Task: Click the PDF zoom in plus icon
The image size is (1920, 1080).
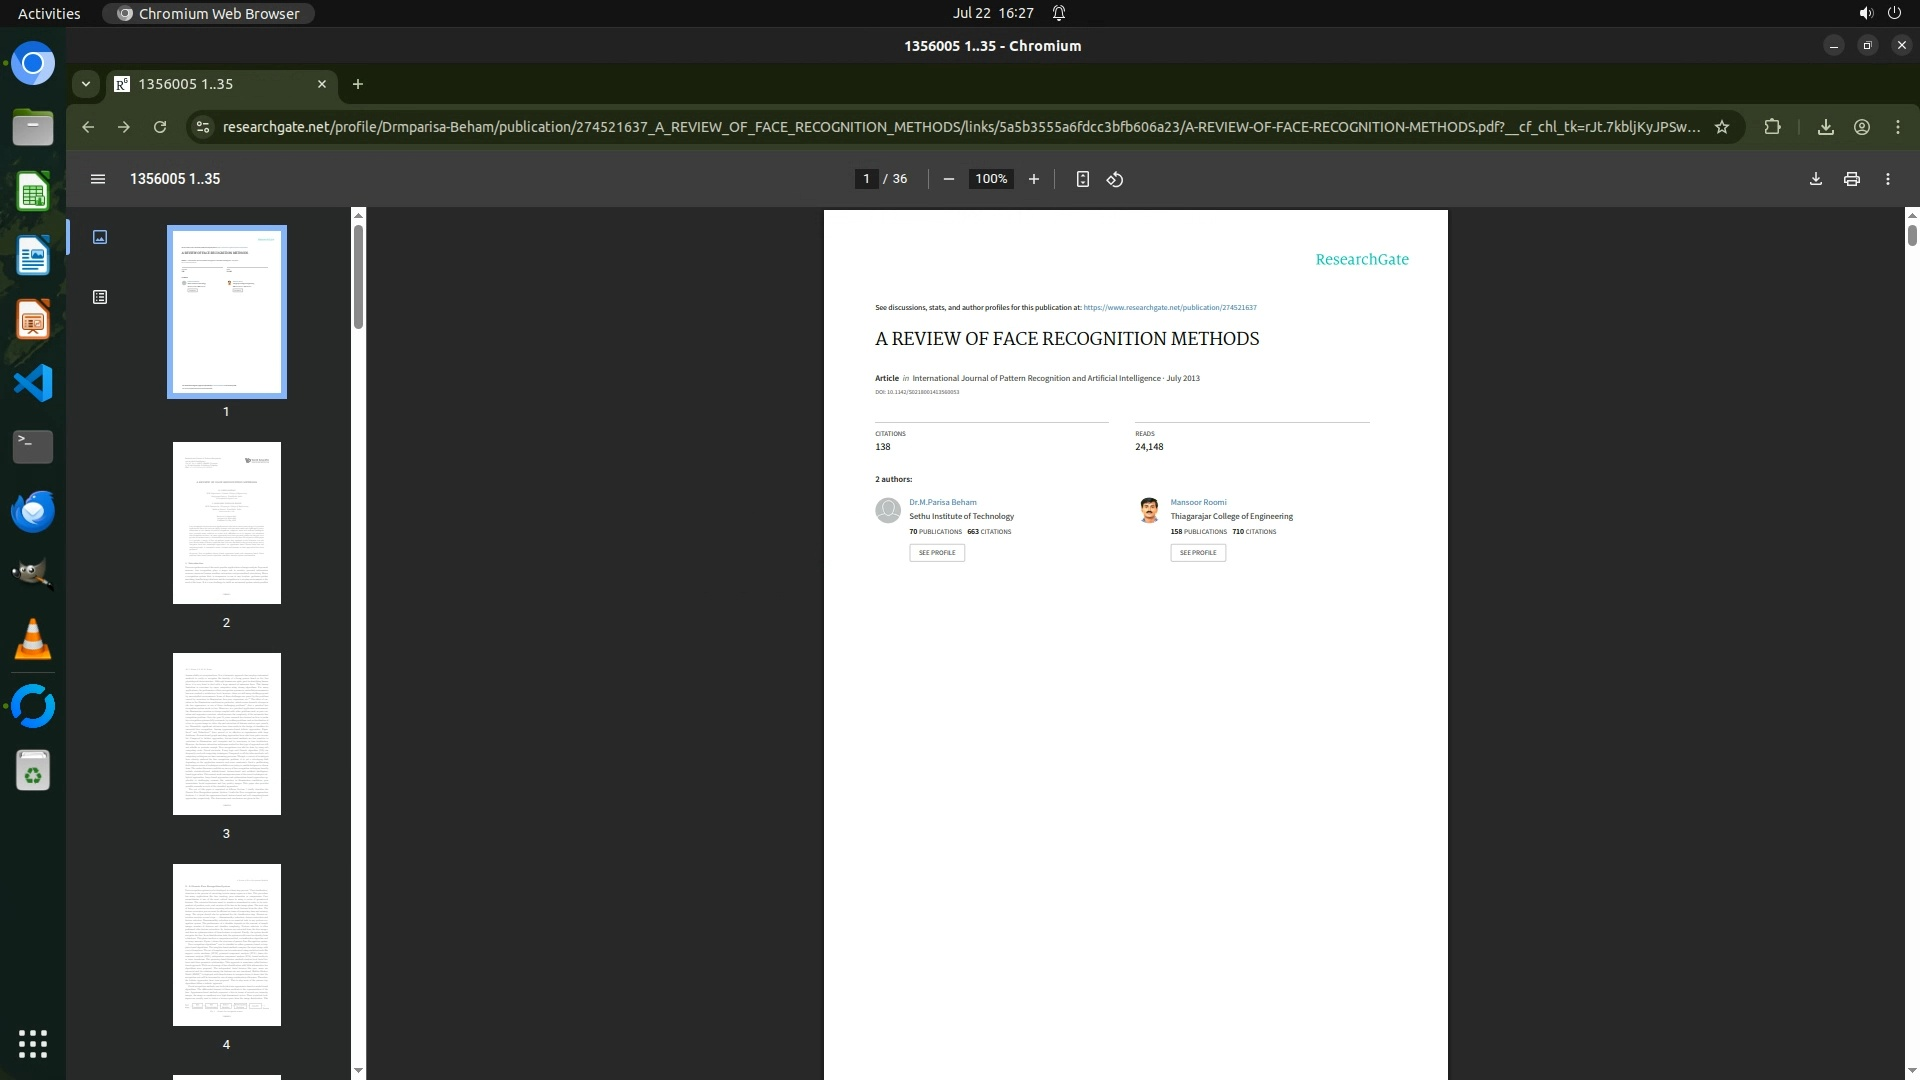Action: click(x=1033, y=179)
